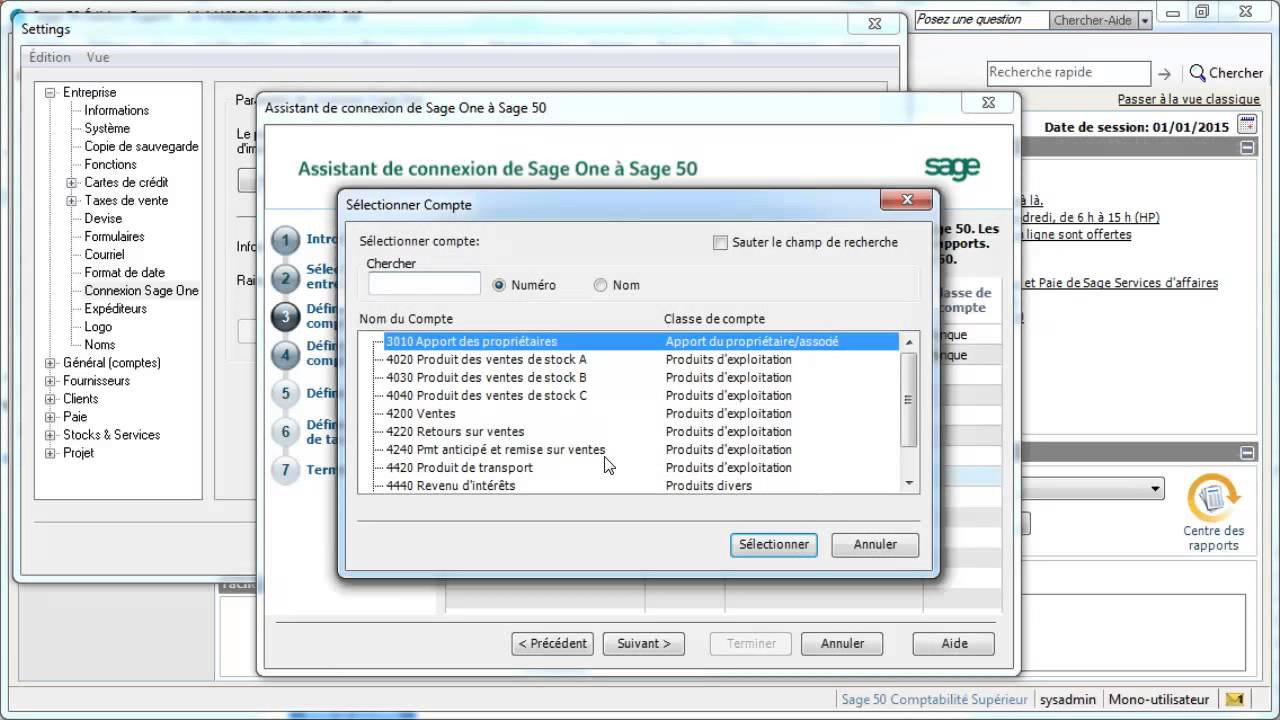This screenshot has width=1280, height=720.
Task: Expand the Paie node
Action: [x=50, y=417]
